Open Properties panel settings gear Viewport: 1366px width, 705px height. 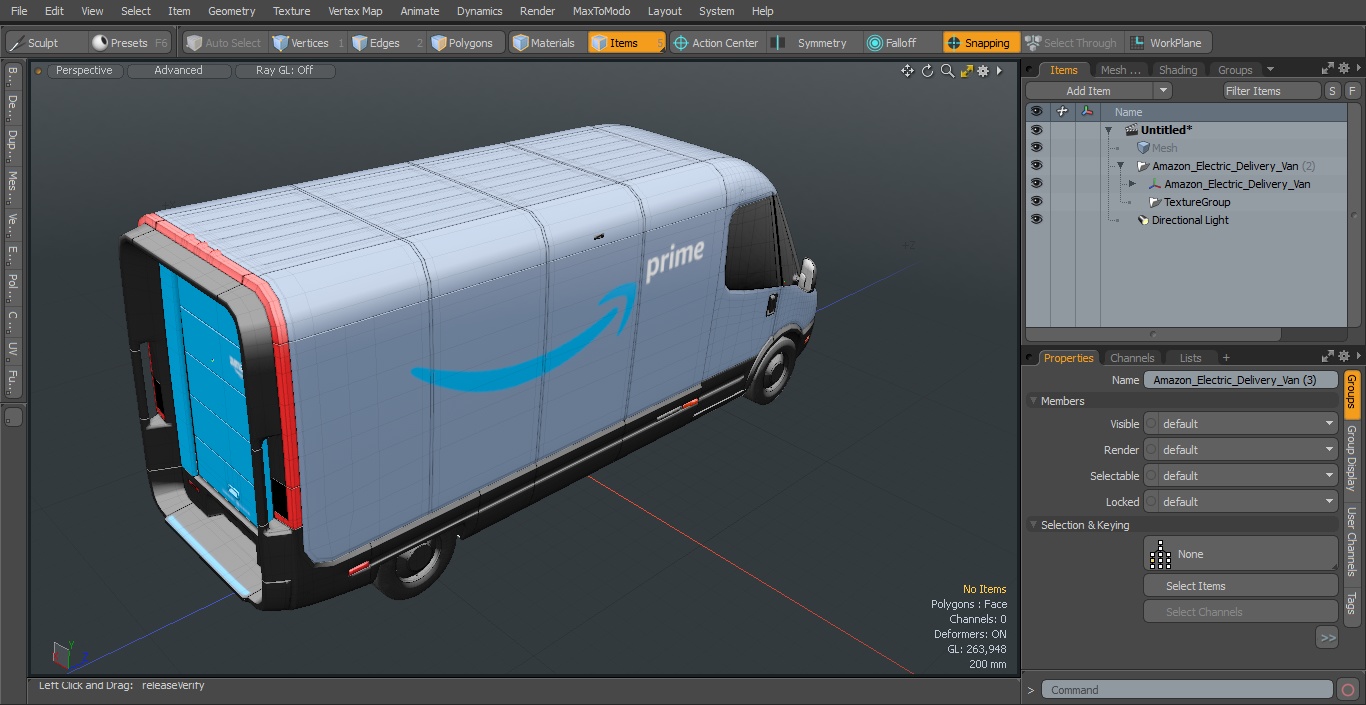coord(1345,357)
